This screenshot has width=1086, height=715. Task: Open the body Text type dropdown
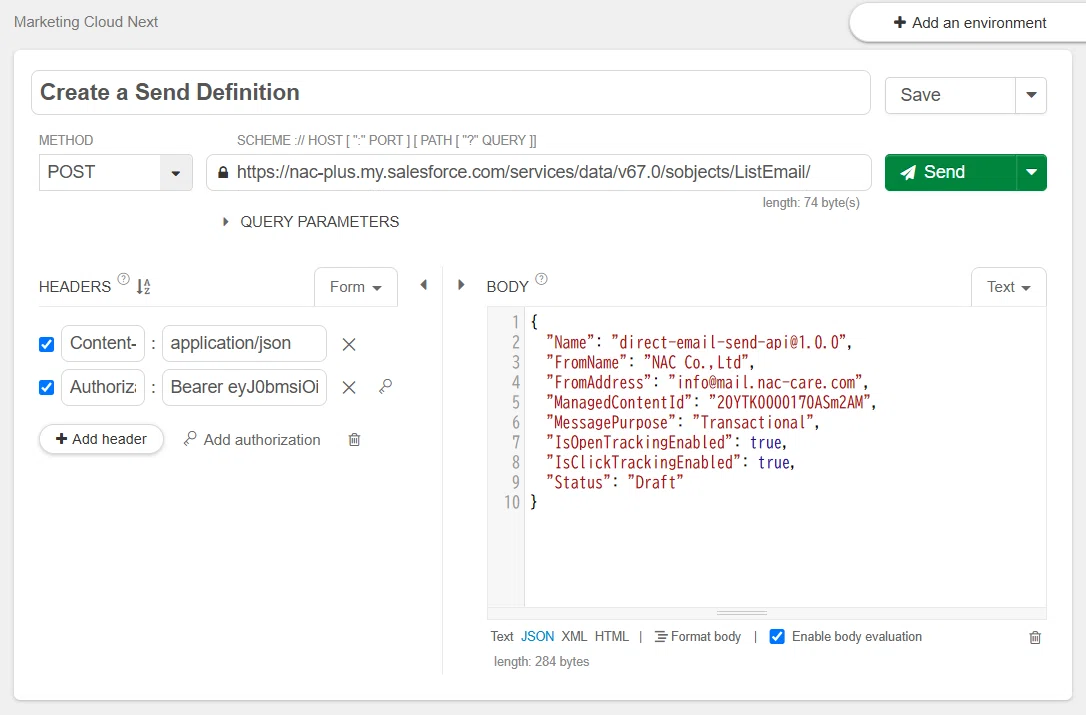point(1008,287)
